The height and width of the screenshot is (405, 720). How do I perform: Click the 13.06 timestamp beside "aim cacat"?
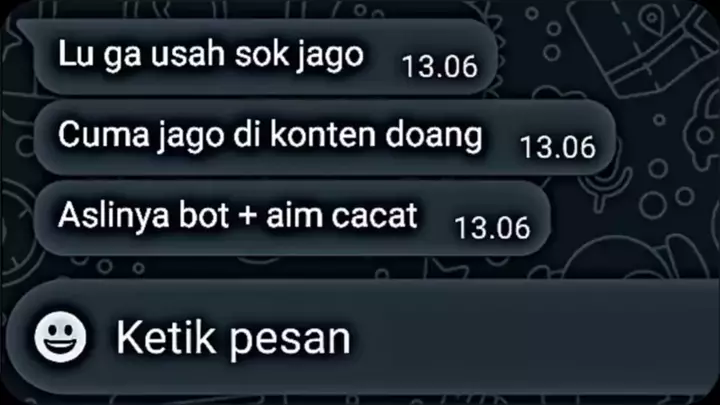492,228
